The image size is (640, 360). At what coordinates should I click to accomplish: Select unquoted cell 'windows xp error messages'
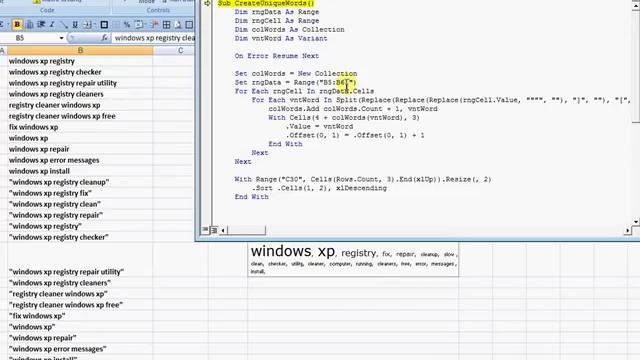point(80,160)
